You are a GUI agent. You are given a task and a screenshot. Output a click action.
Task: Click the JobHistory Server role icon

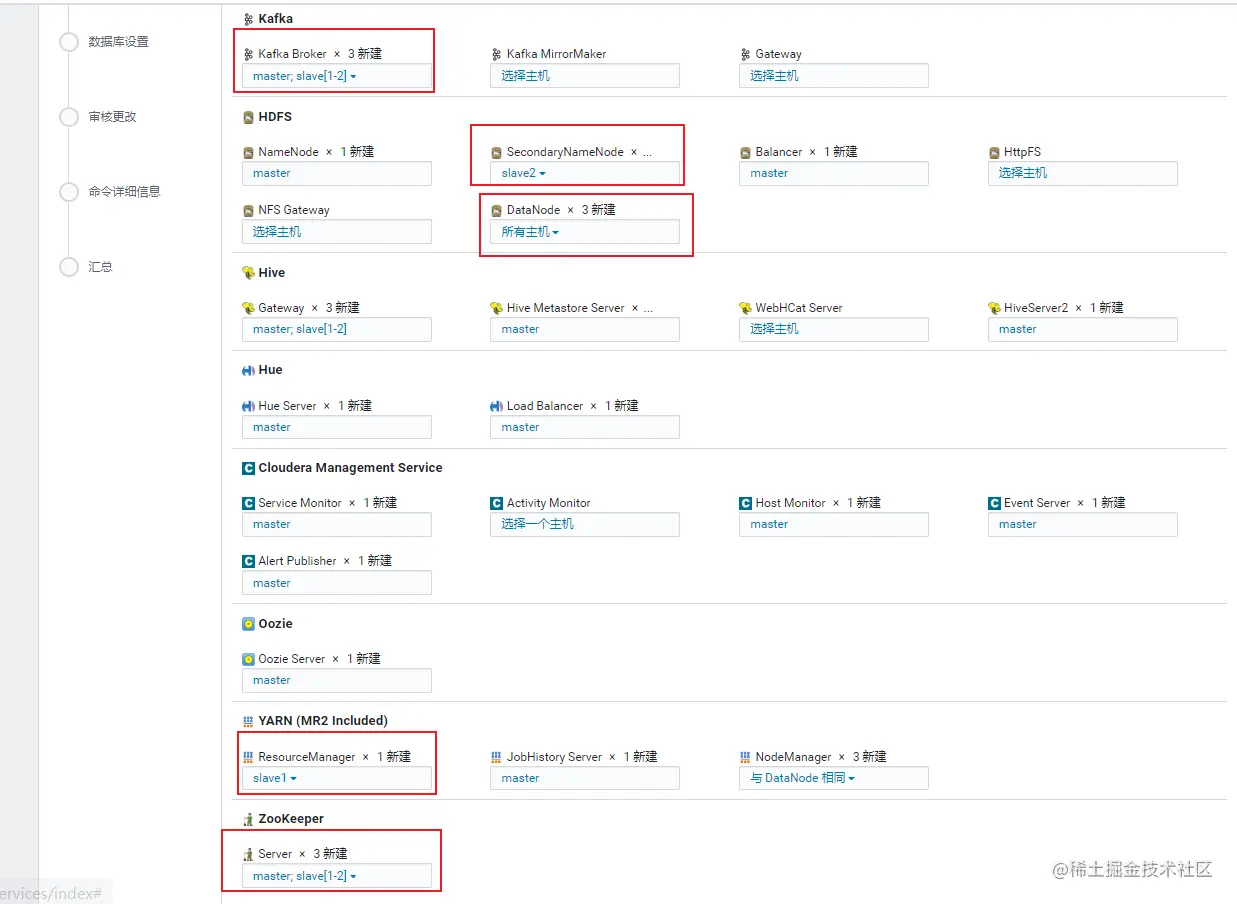496,757
